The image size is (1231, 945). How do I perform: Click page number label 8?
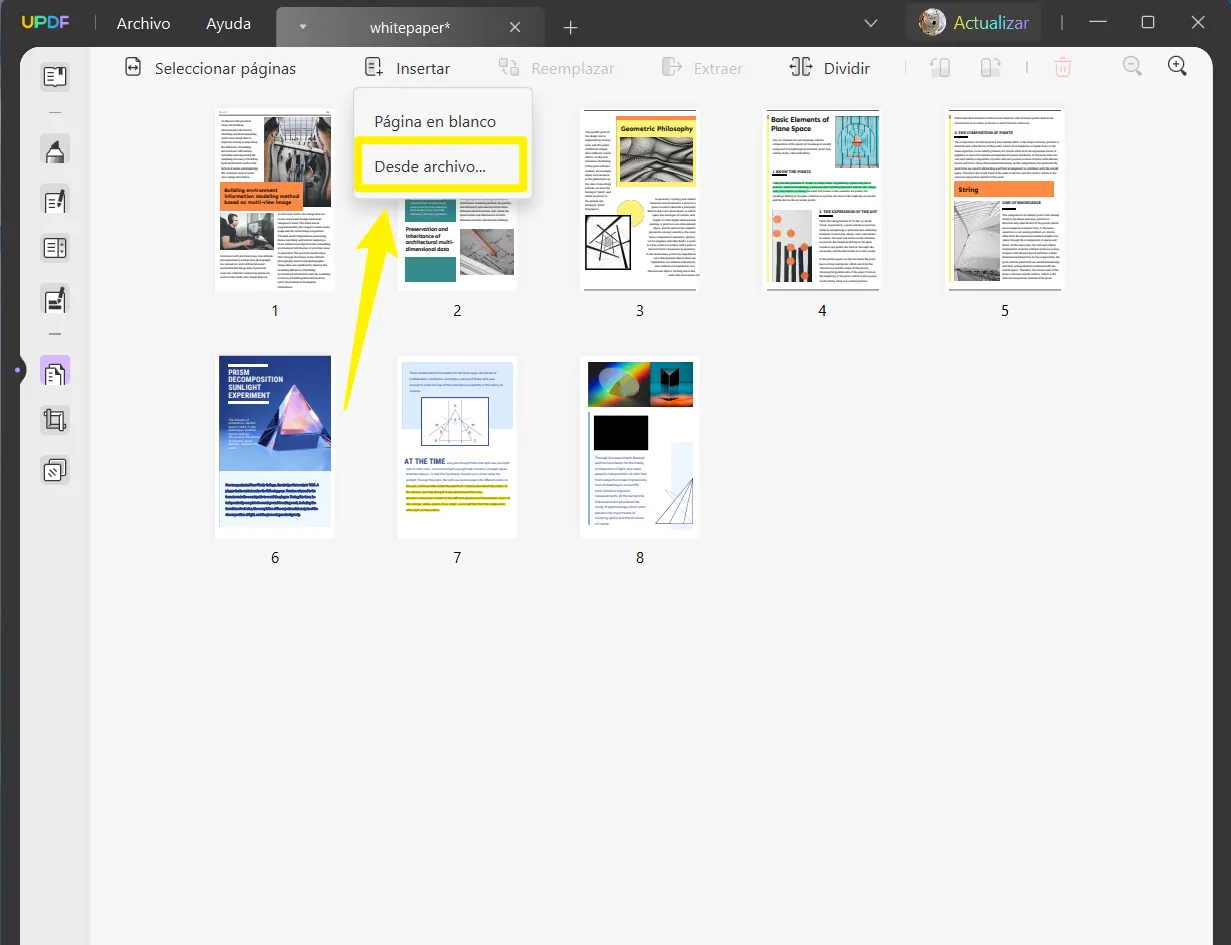point(640,558)
